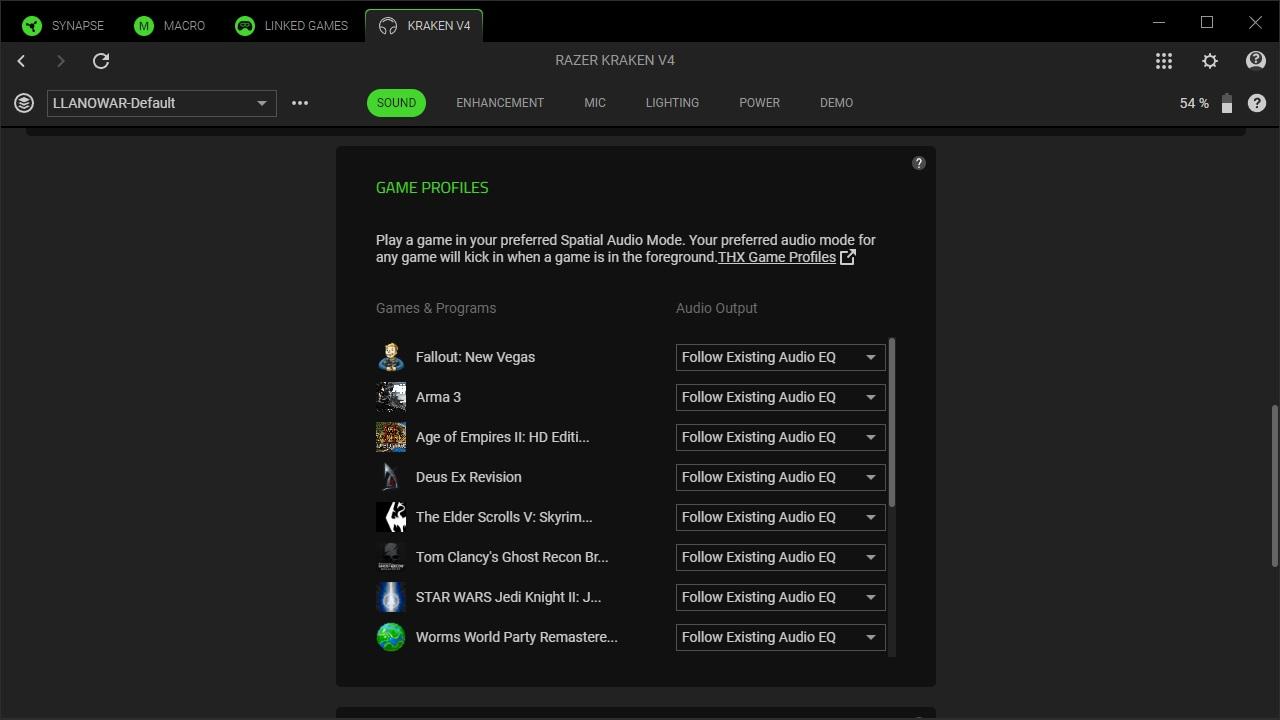The width and height of the screenshot is (1280, 720).
Task: Click the 54 % battery text
Action: (x=1194, y=103)
